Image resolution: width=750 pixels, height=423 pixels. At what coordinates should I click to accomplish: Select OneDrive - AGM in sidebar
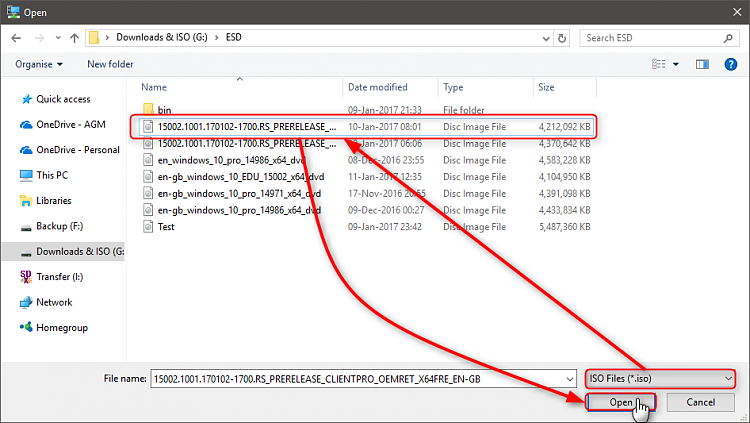coord(71,124)
